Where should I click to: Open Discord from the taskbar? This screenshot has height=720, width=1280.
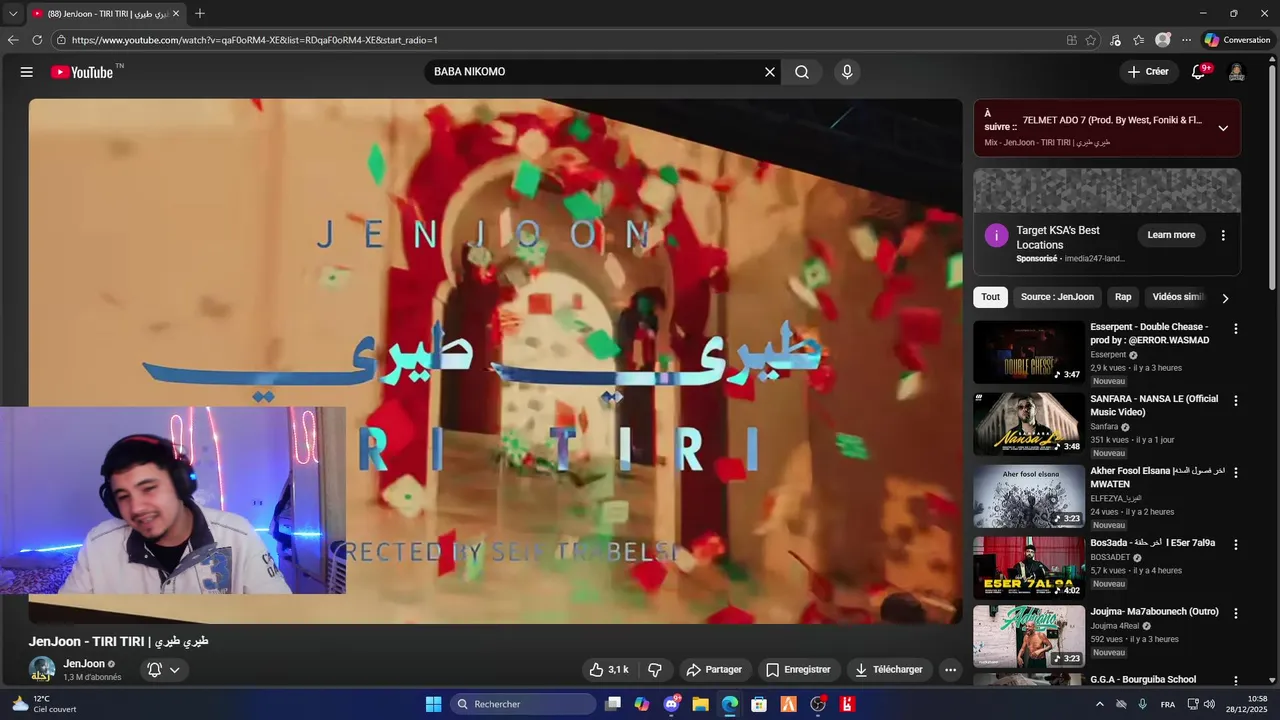tap(671, 704)
